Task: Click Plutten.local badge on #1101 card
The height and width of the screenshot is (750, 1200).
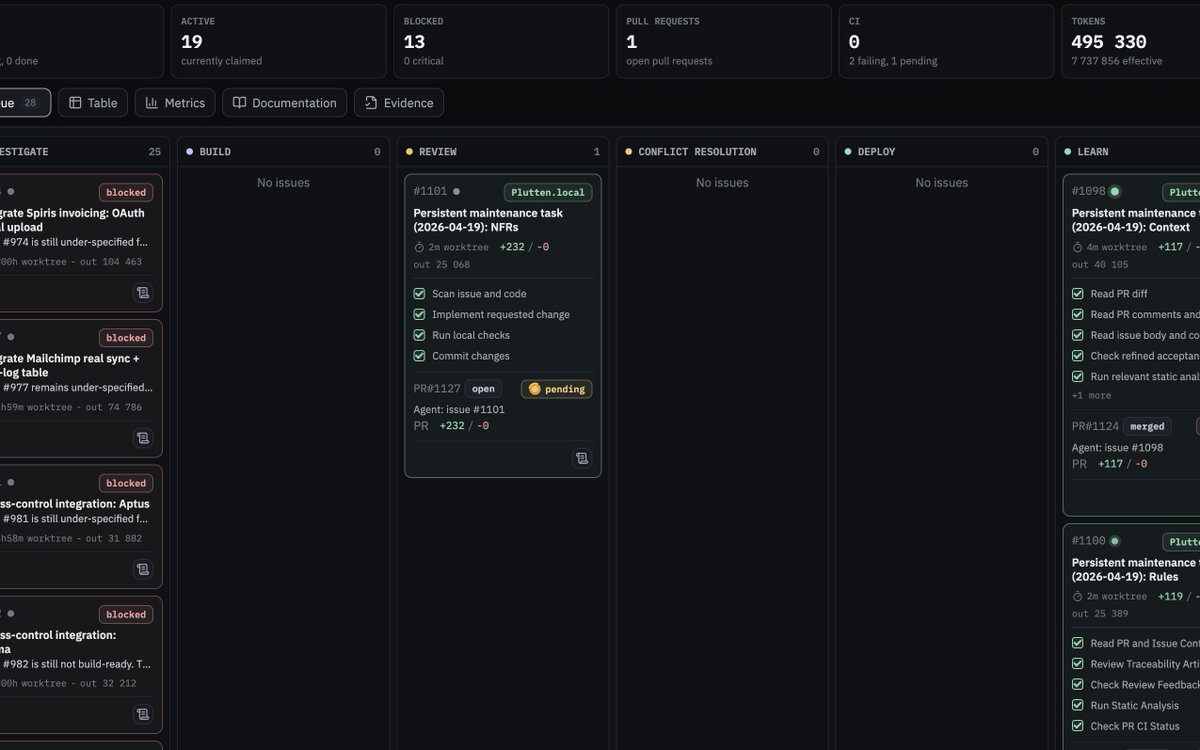Action: click(548, 192)
